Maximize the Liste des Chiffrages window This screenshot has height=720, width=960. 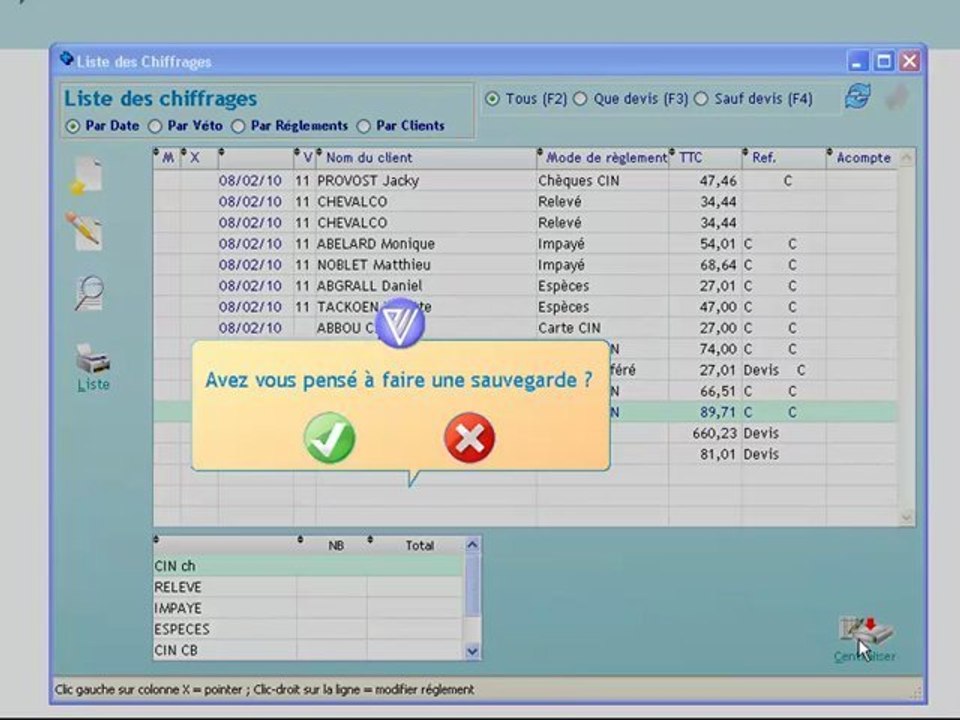click(x=883, y=61)
